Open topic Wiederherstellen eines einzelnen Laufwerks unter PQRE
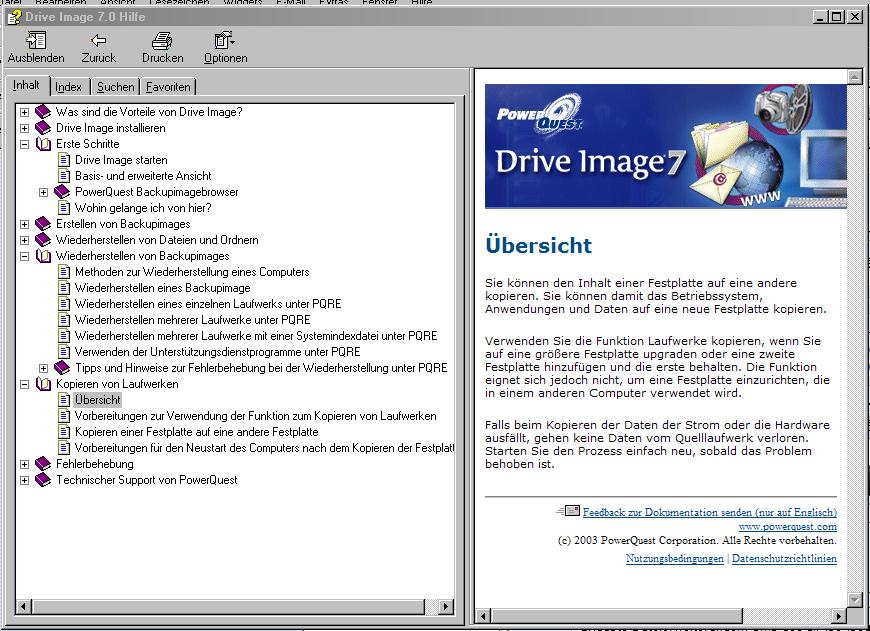Image resolution: width=870 pixels, height=631 pixels. [x=208, y=304]
